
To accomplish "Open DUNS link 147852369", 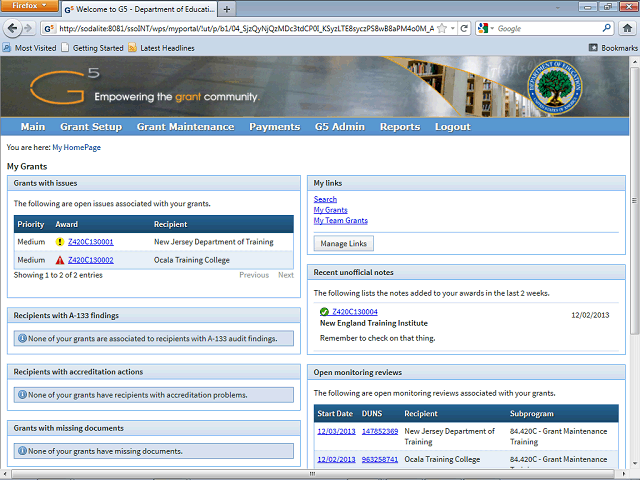I will (x=379, y=431).
